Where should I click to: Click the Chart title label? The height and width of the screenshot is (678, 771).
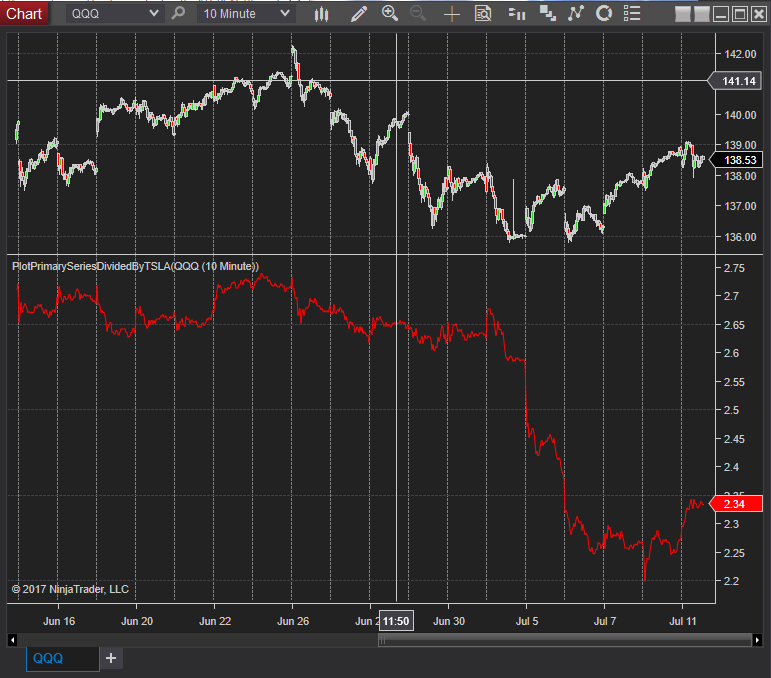coord(24,13)
